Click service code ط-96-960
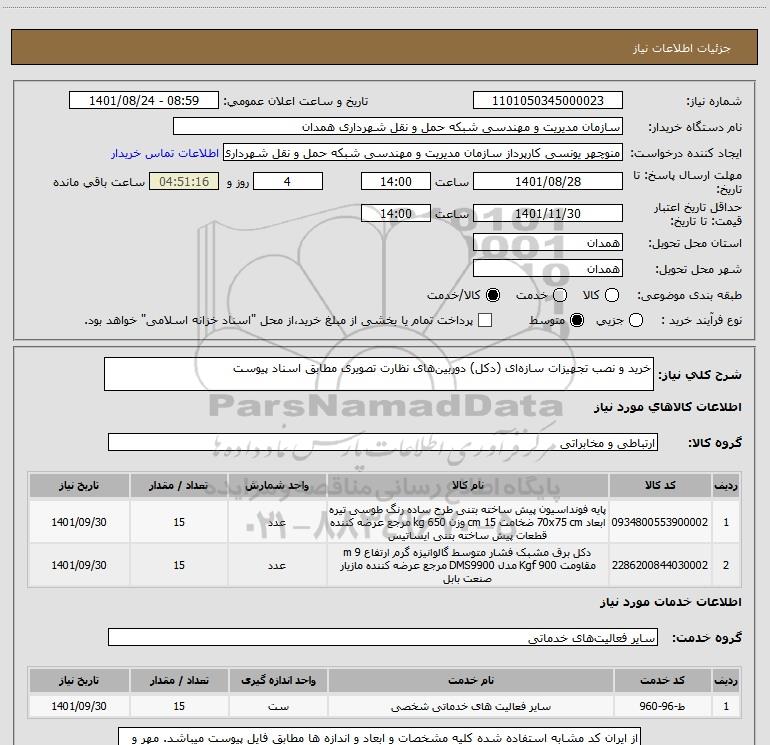770x745 pixels. [x=662, y=706]
